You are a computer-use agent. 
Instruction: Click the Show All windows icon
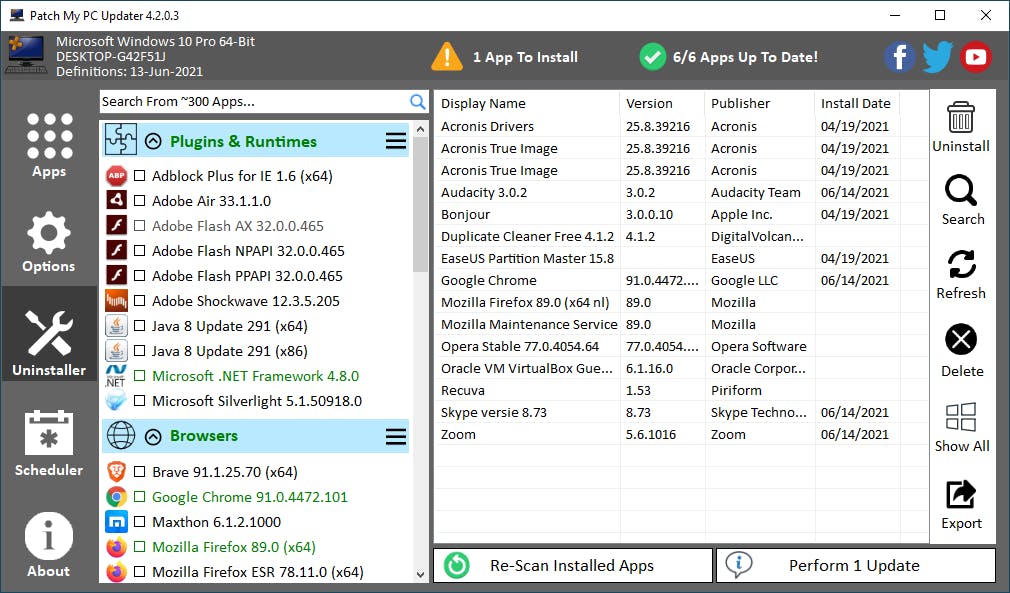961,417
